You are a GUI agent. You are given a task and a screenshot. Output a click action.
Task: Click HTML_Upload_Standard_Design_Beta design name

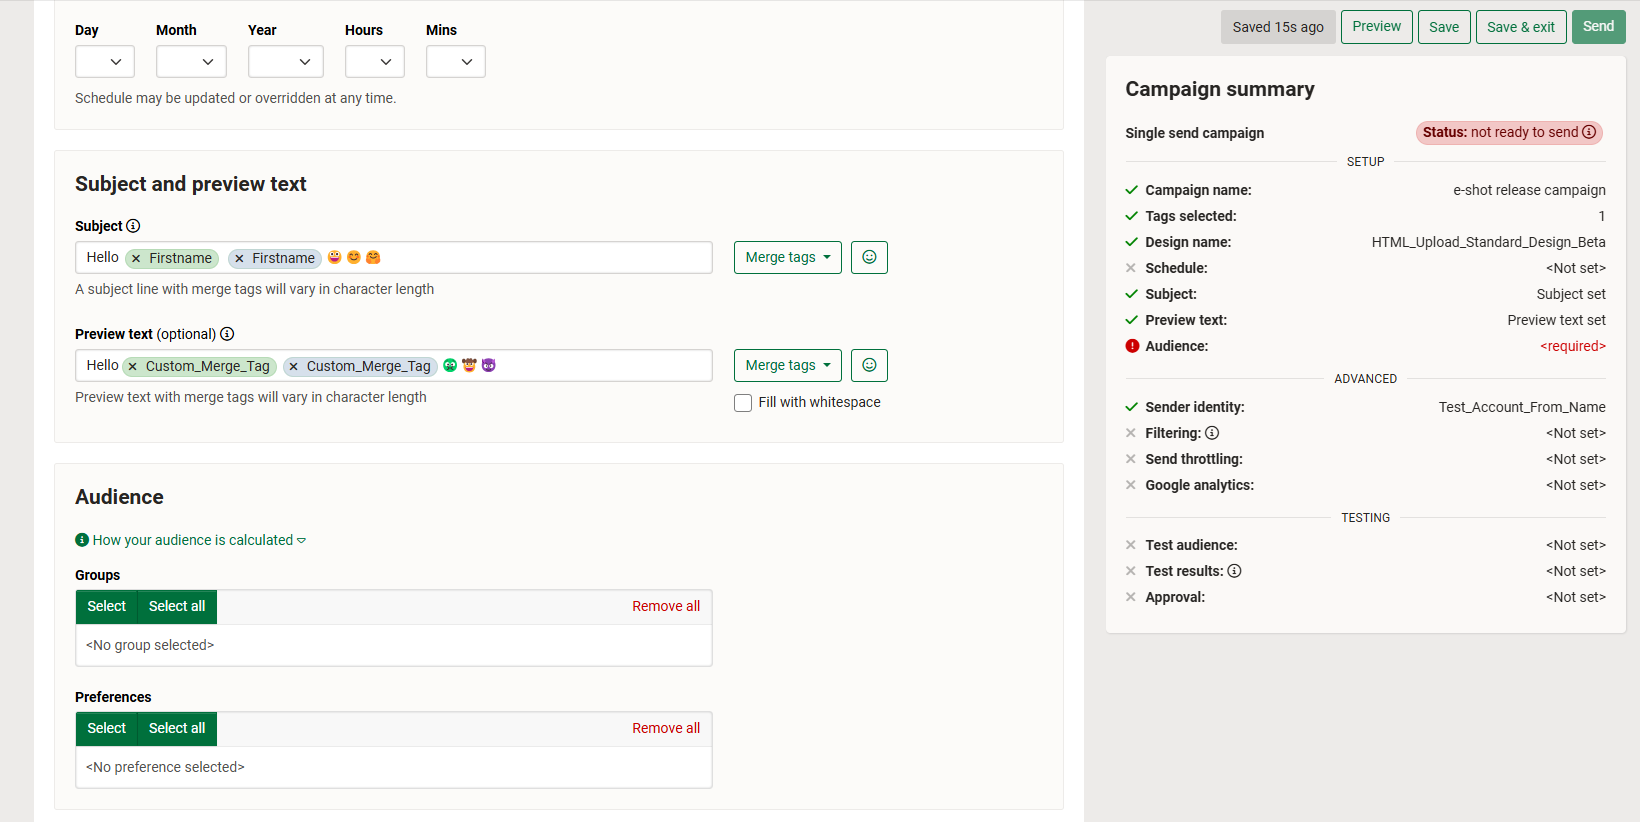tap(1488, 242)
